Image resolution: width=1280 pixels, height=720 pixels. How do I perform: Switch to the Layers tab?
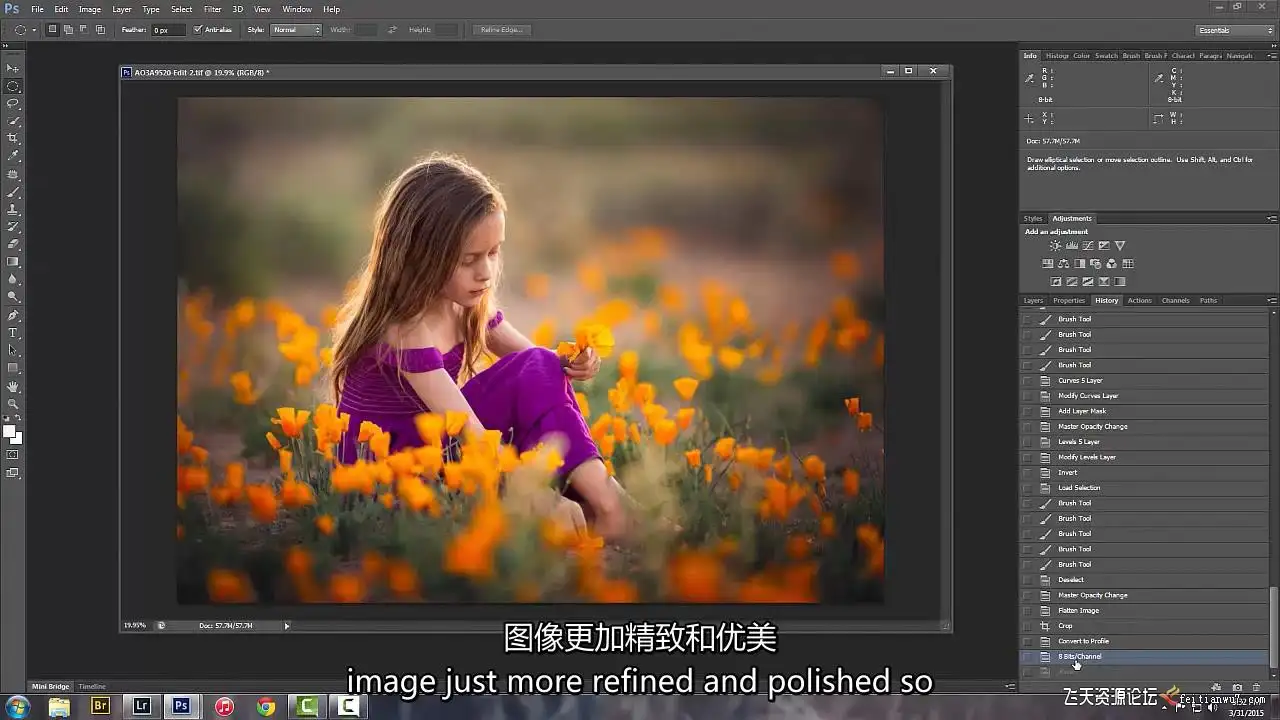(1033, 300)
